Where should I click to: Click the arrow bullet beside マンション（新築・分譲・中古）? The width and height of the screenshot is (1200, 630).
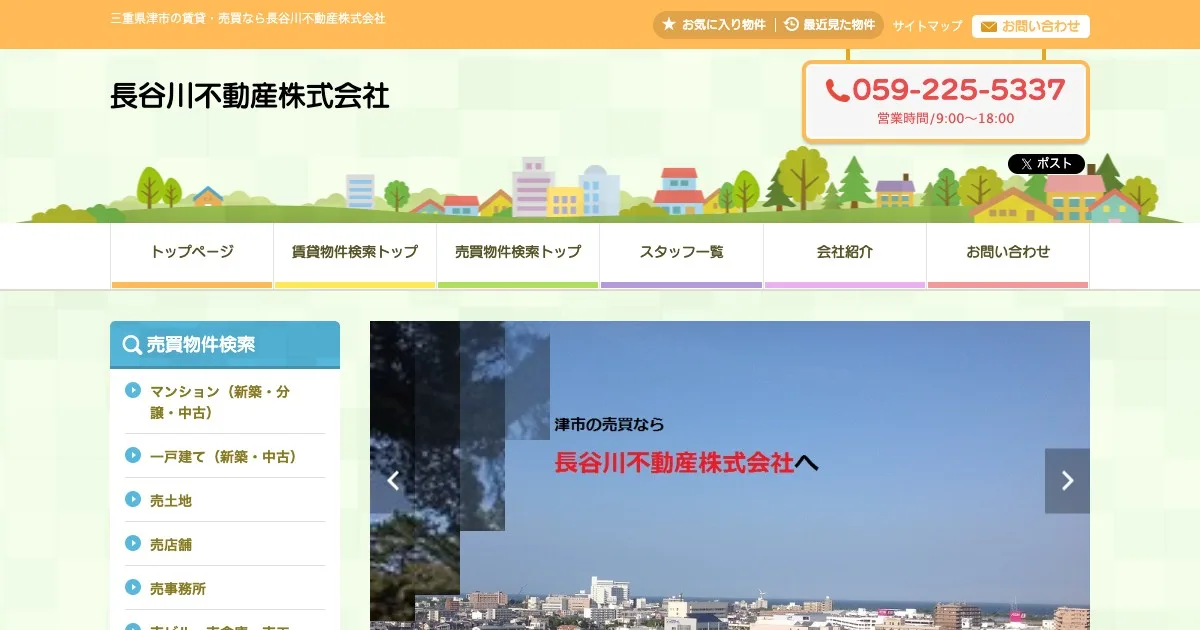pos(133,391)
